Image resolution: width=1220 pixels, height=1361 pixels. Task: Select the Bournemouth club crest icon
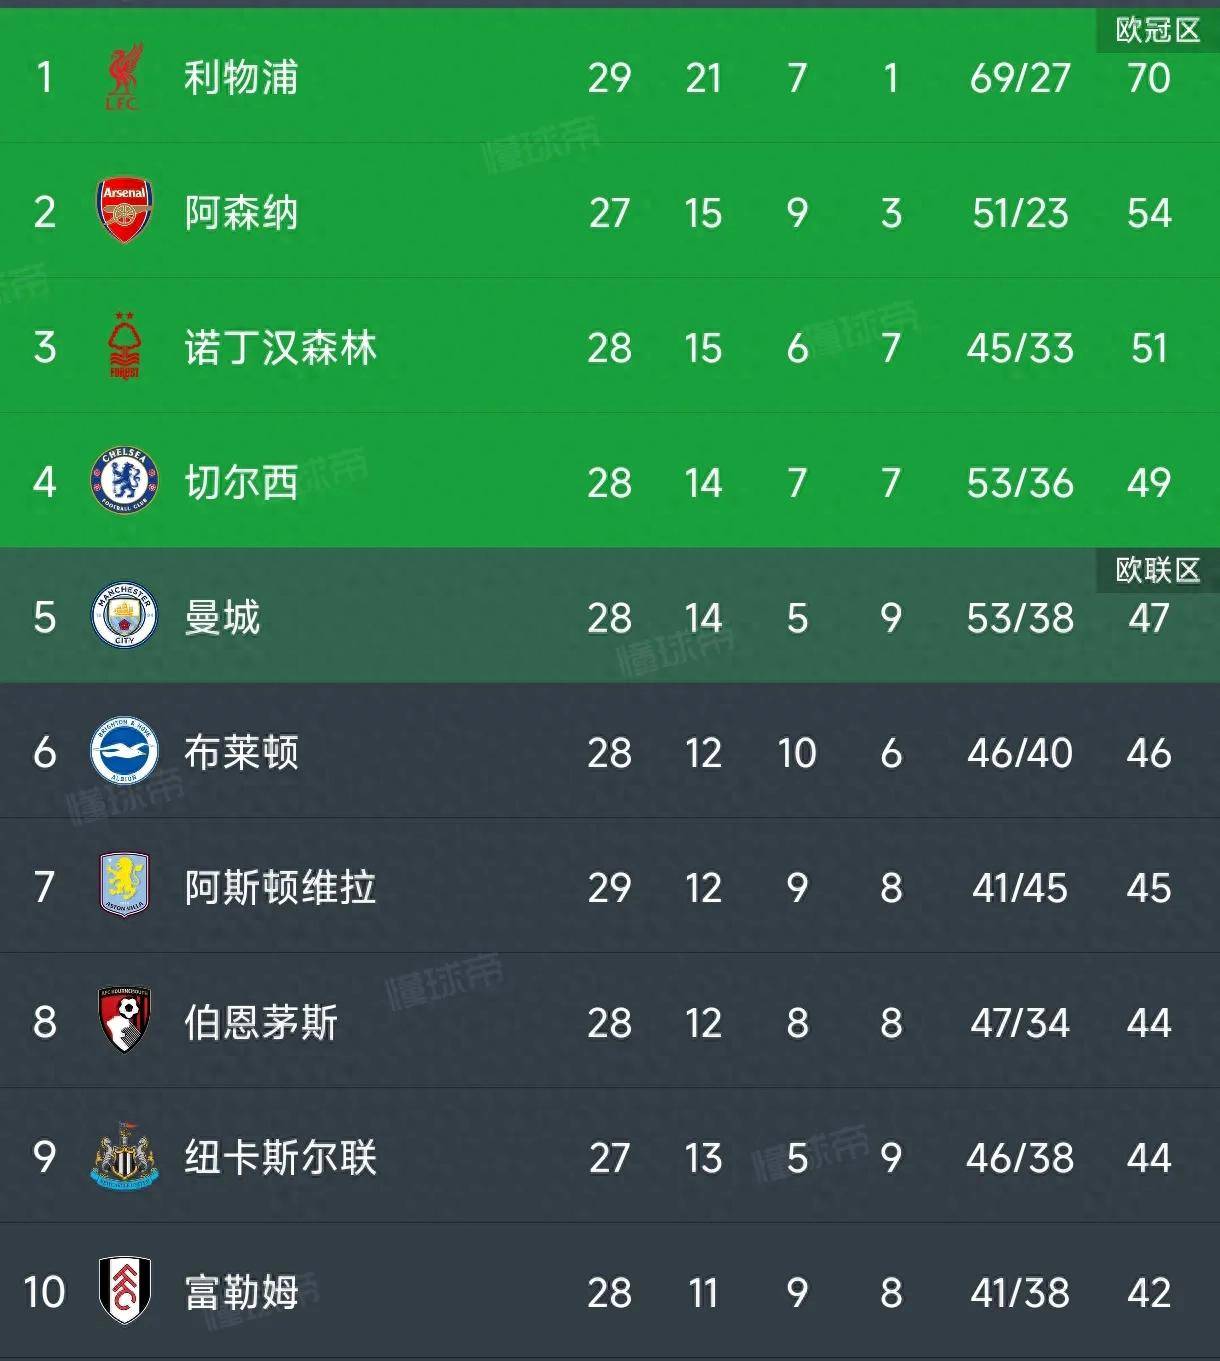(124, 1021)
